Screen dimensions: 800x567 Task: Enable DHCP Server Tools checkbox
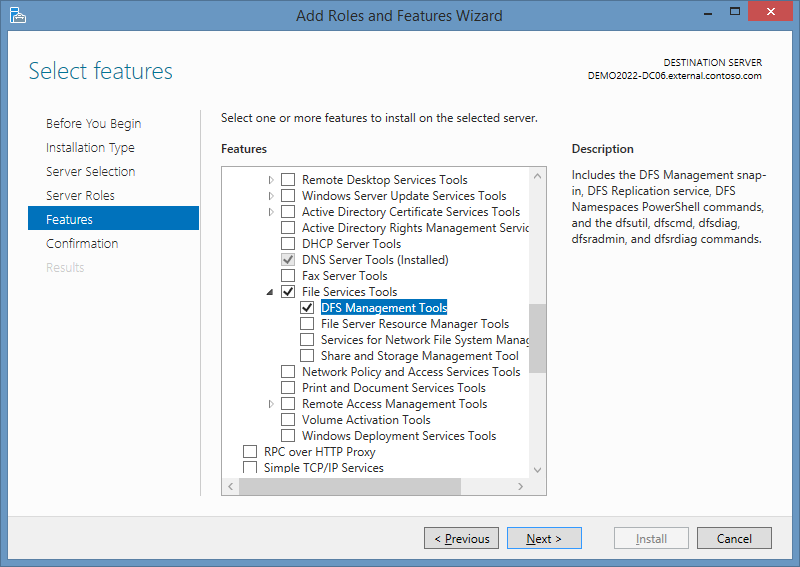point(288,243)
